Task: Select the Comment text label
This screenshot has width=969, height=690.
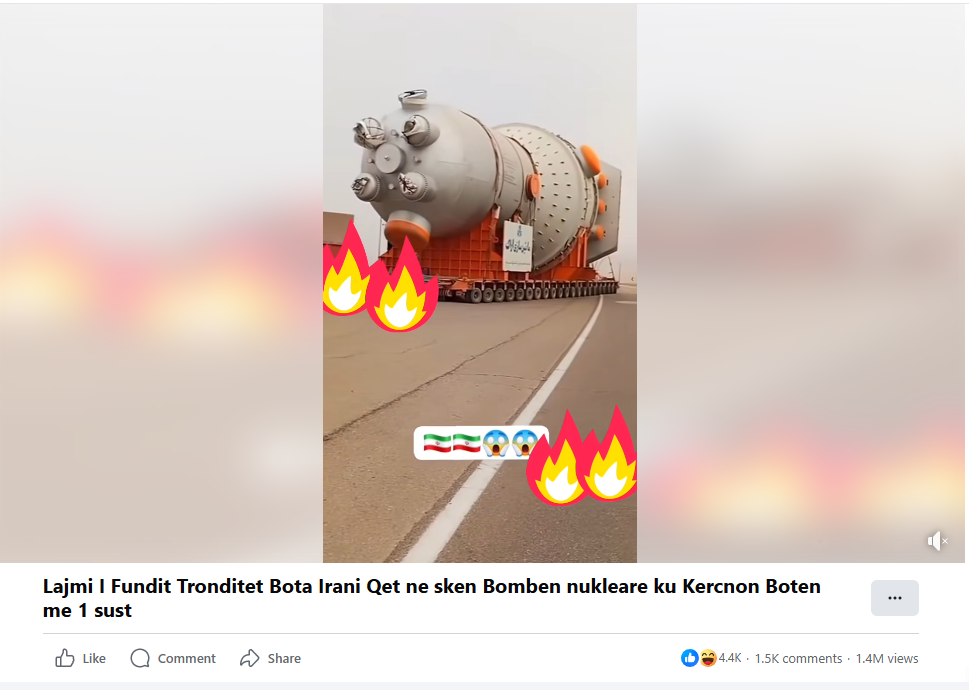Action: coord(187,658)
